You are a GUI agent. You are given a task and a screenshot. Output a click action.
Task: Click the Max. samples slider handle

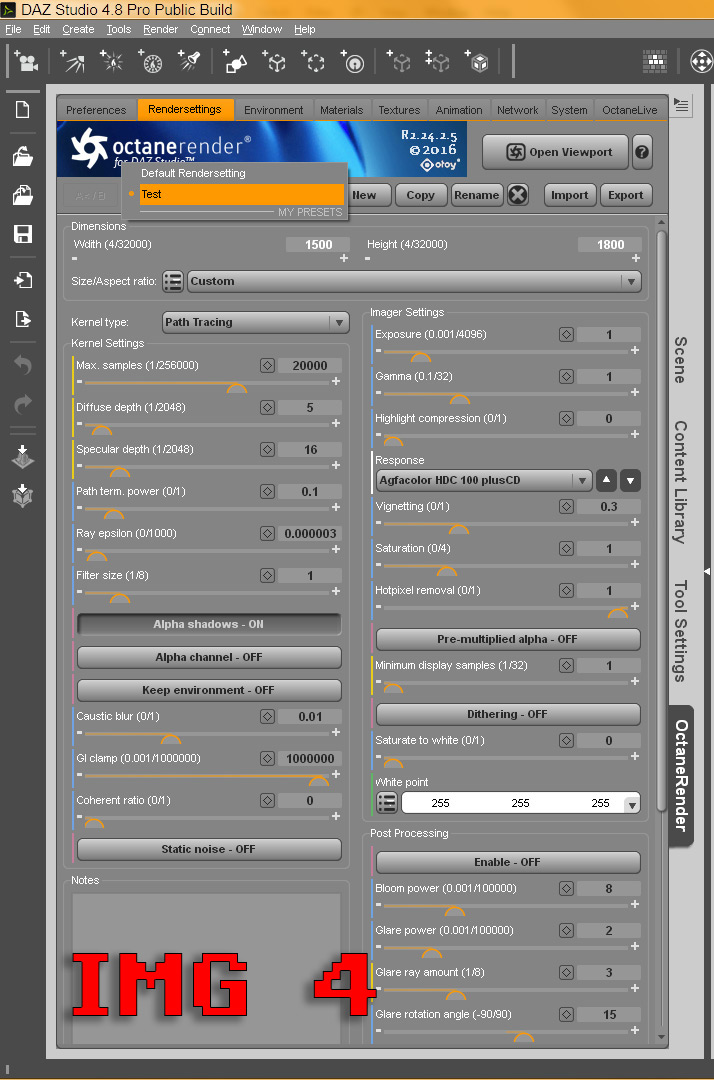coord(237,388)
